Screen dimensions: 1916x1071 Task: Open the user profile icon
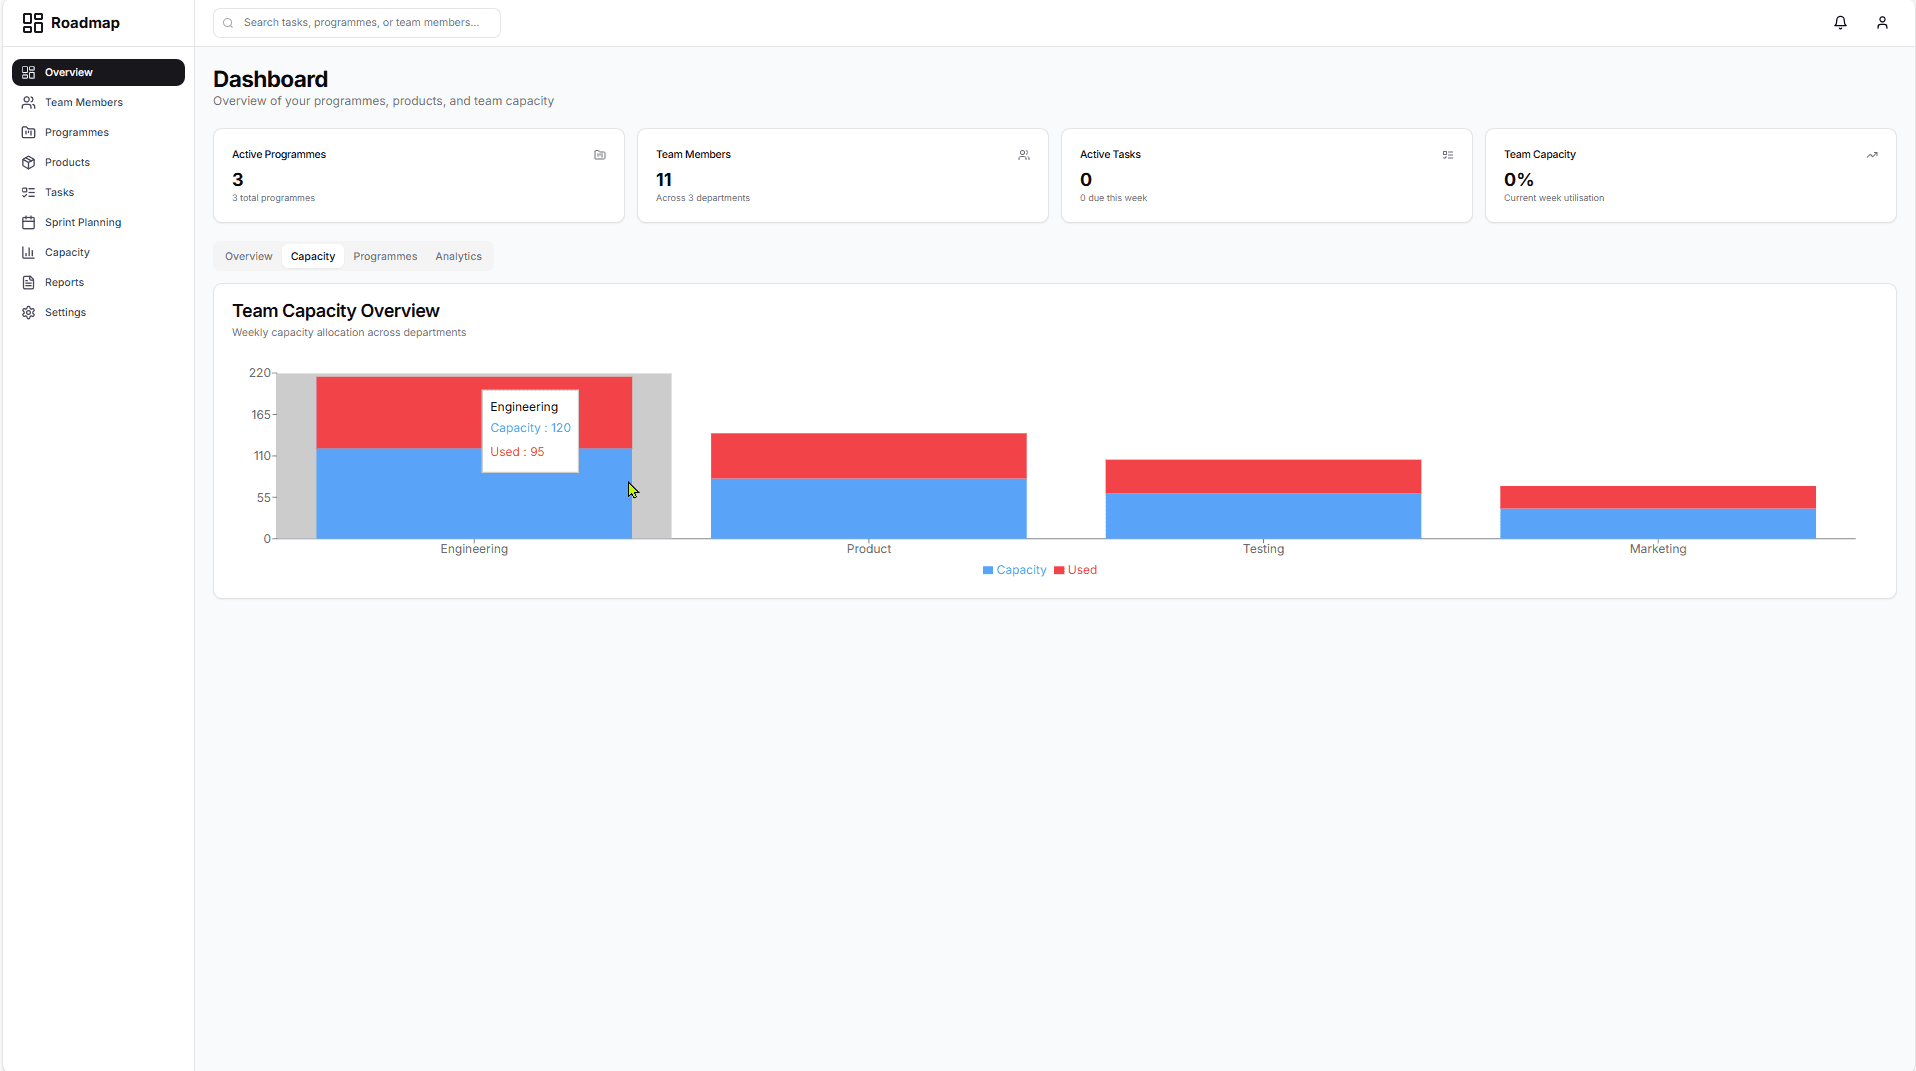1883,22
